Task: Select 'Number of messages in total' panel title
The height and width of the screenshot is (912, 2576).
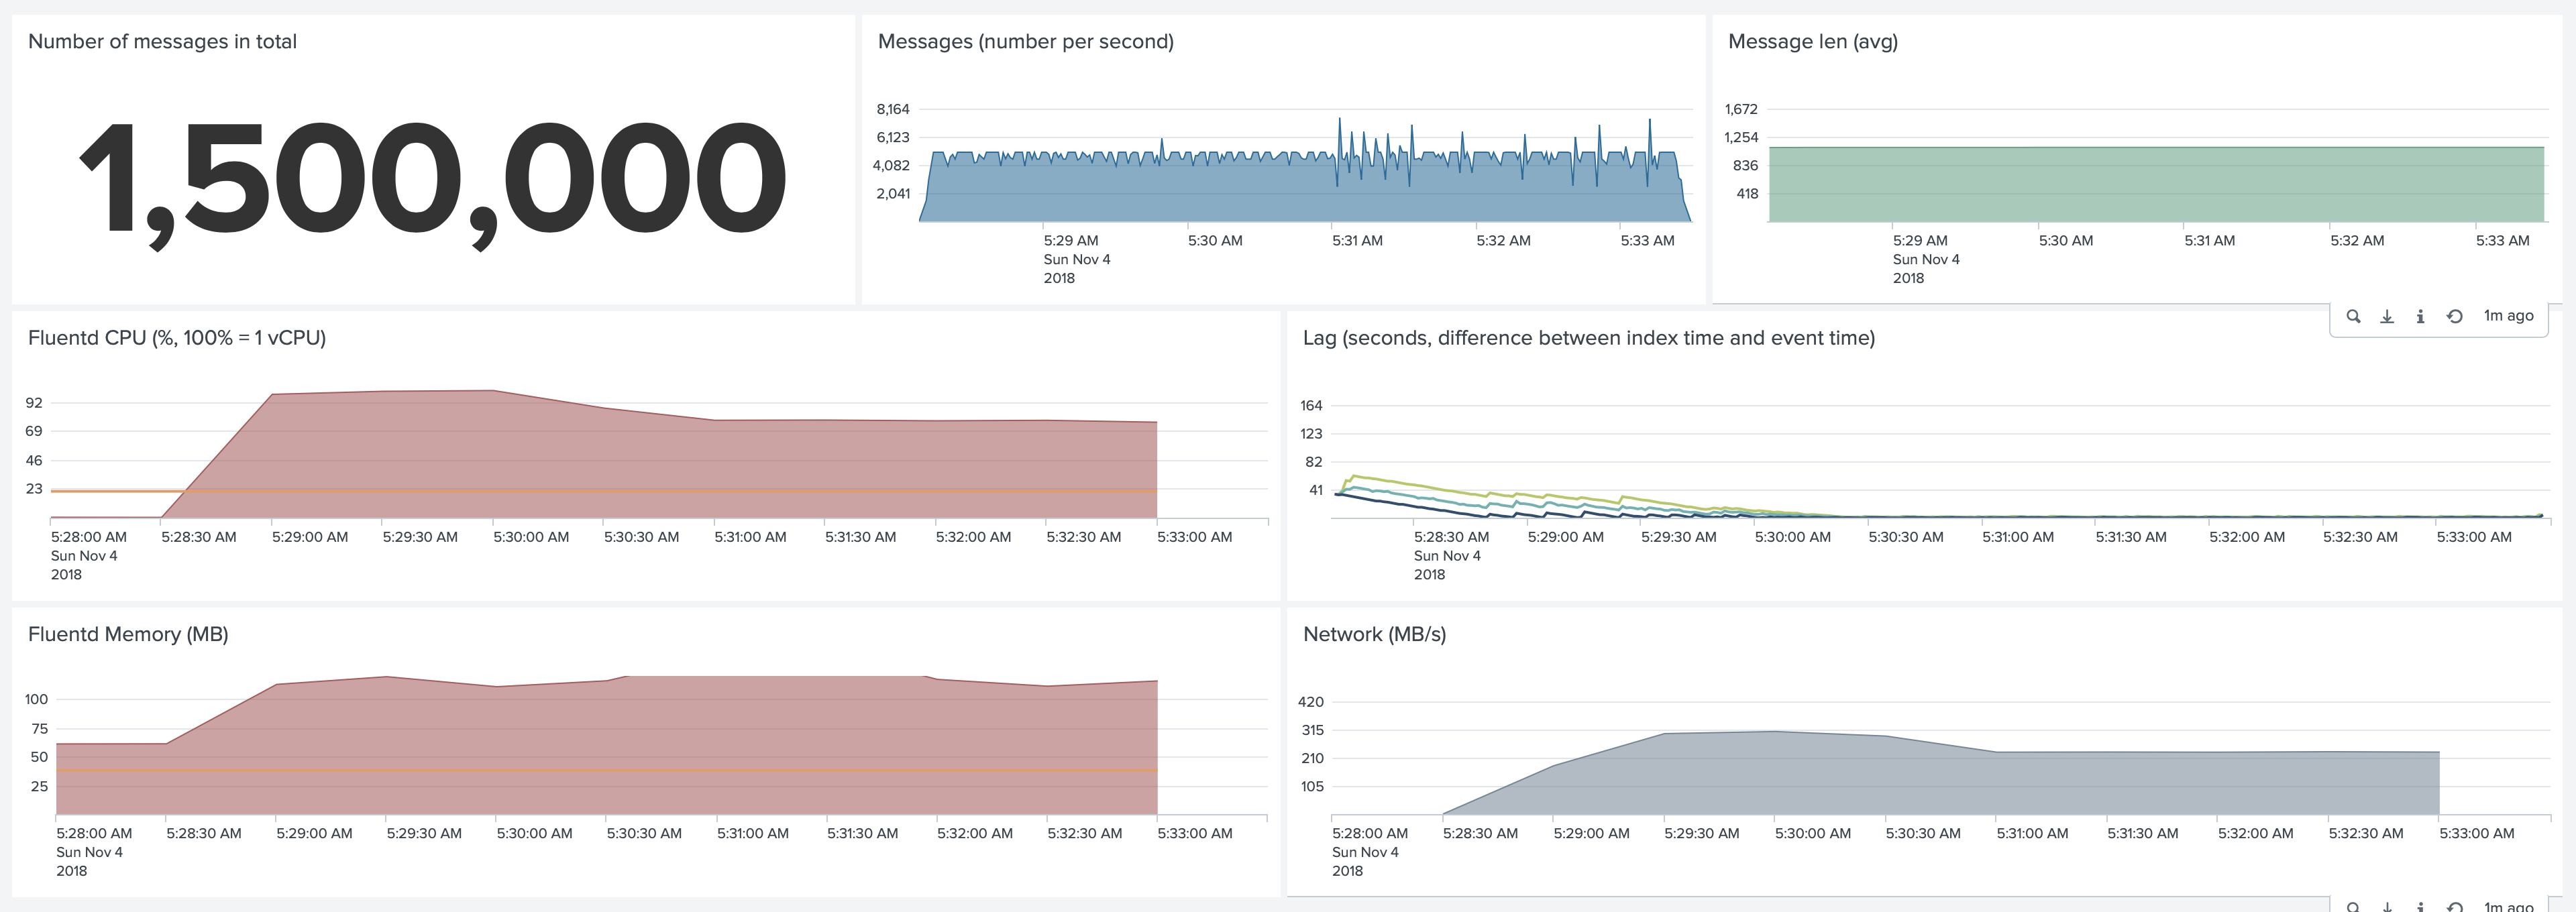Action: [x=162, y=41]
